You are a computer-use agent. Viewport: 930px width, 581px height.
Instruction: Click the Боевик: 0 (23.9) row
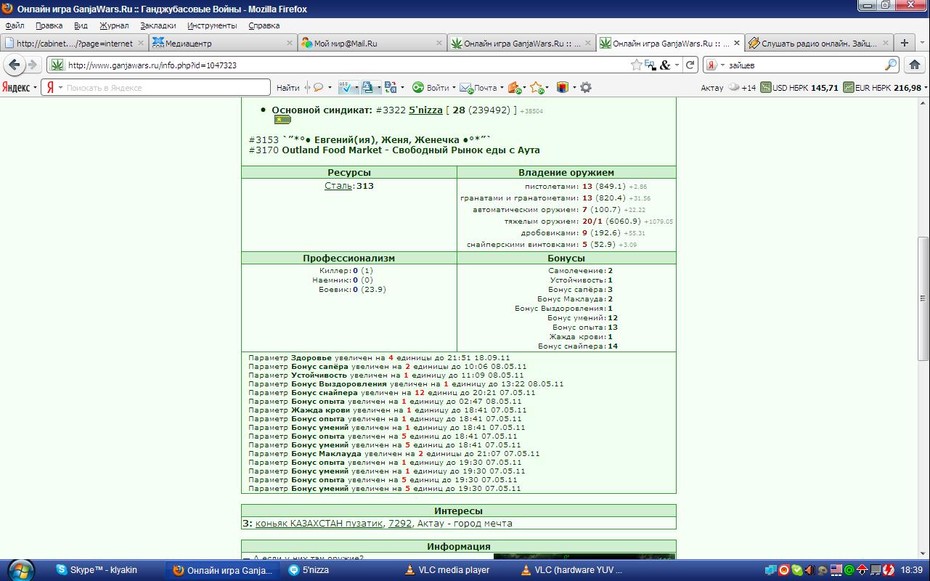click(352, 289)
